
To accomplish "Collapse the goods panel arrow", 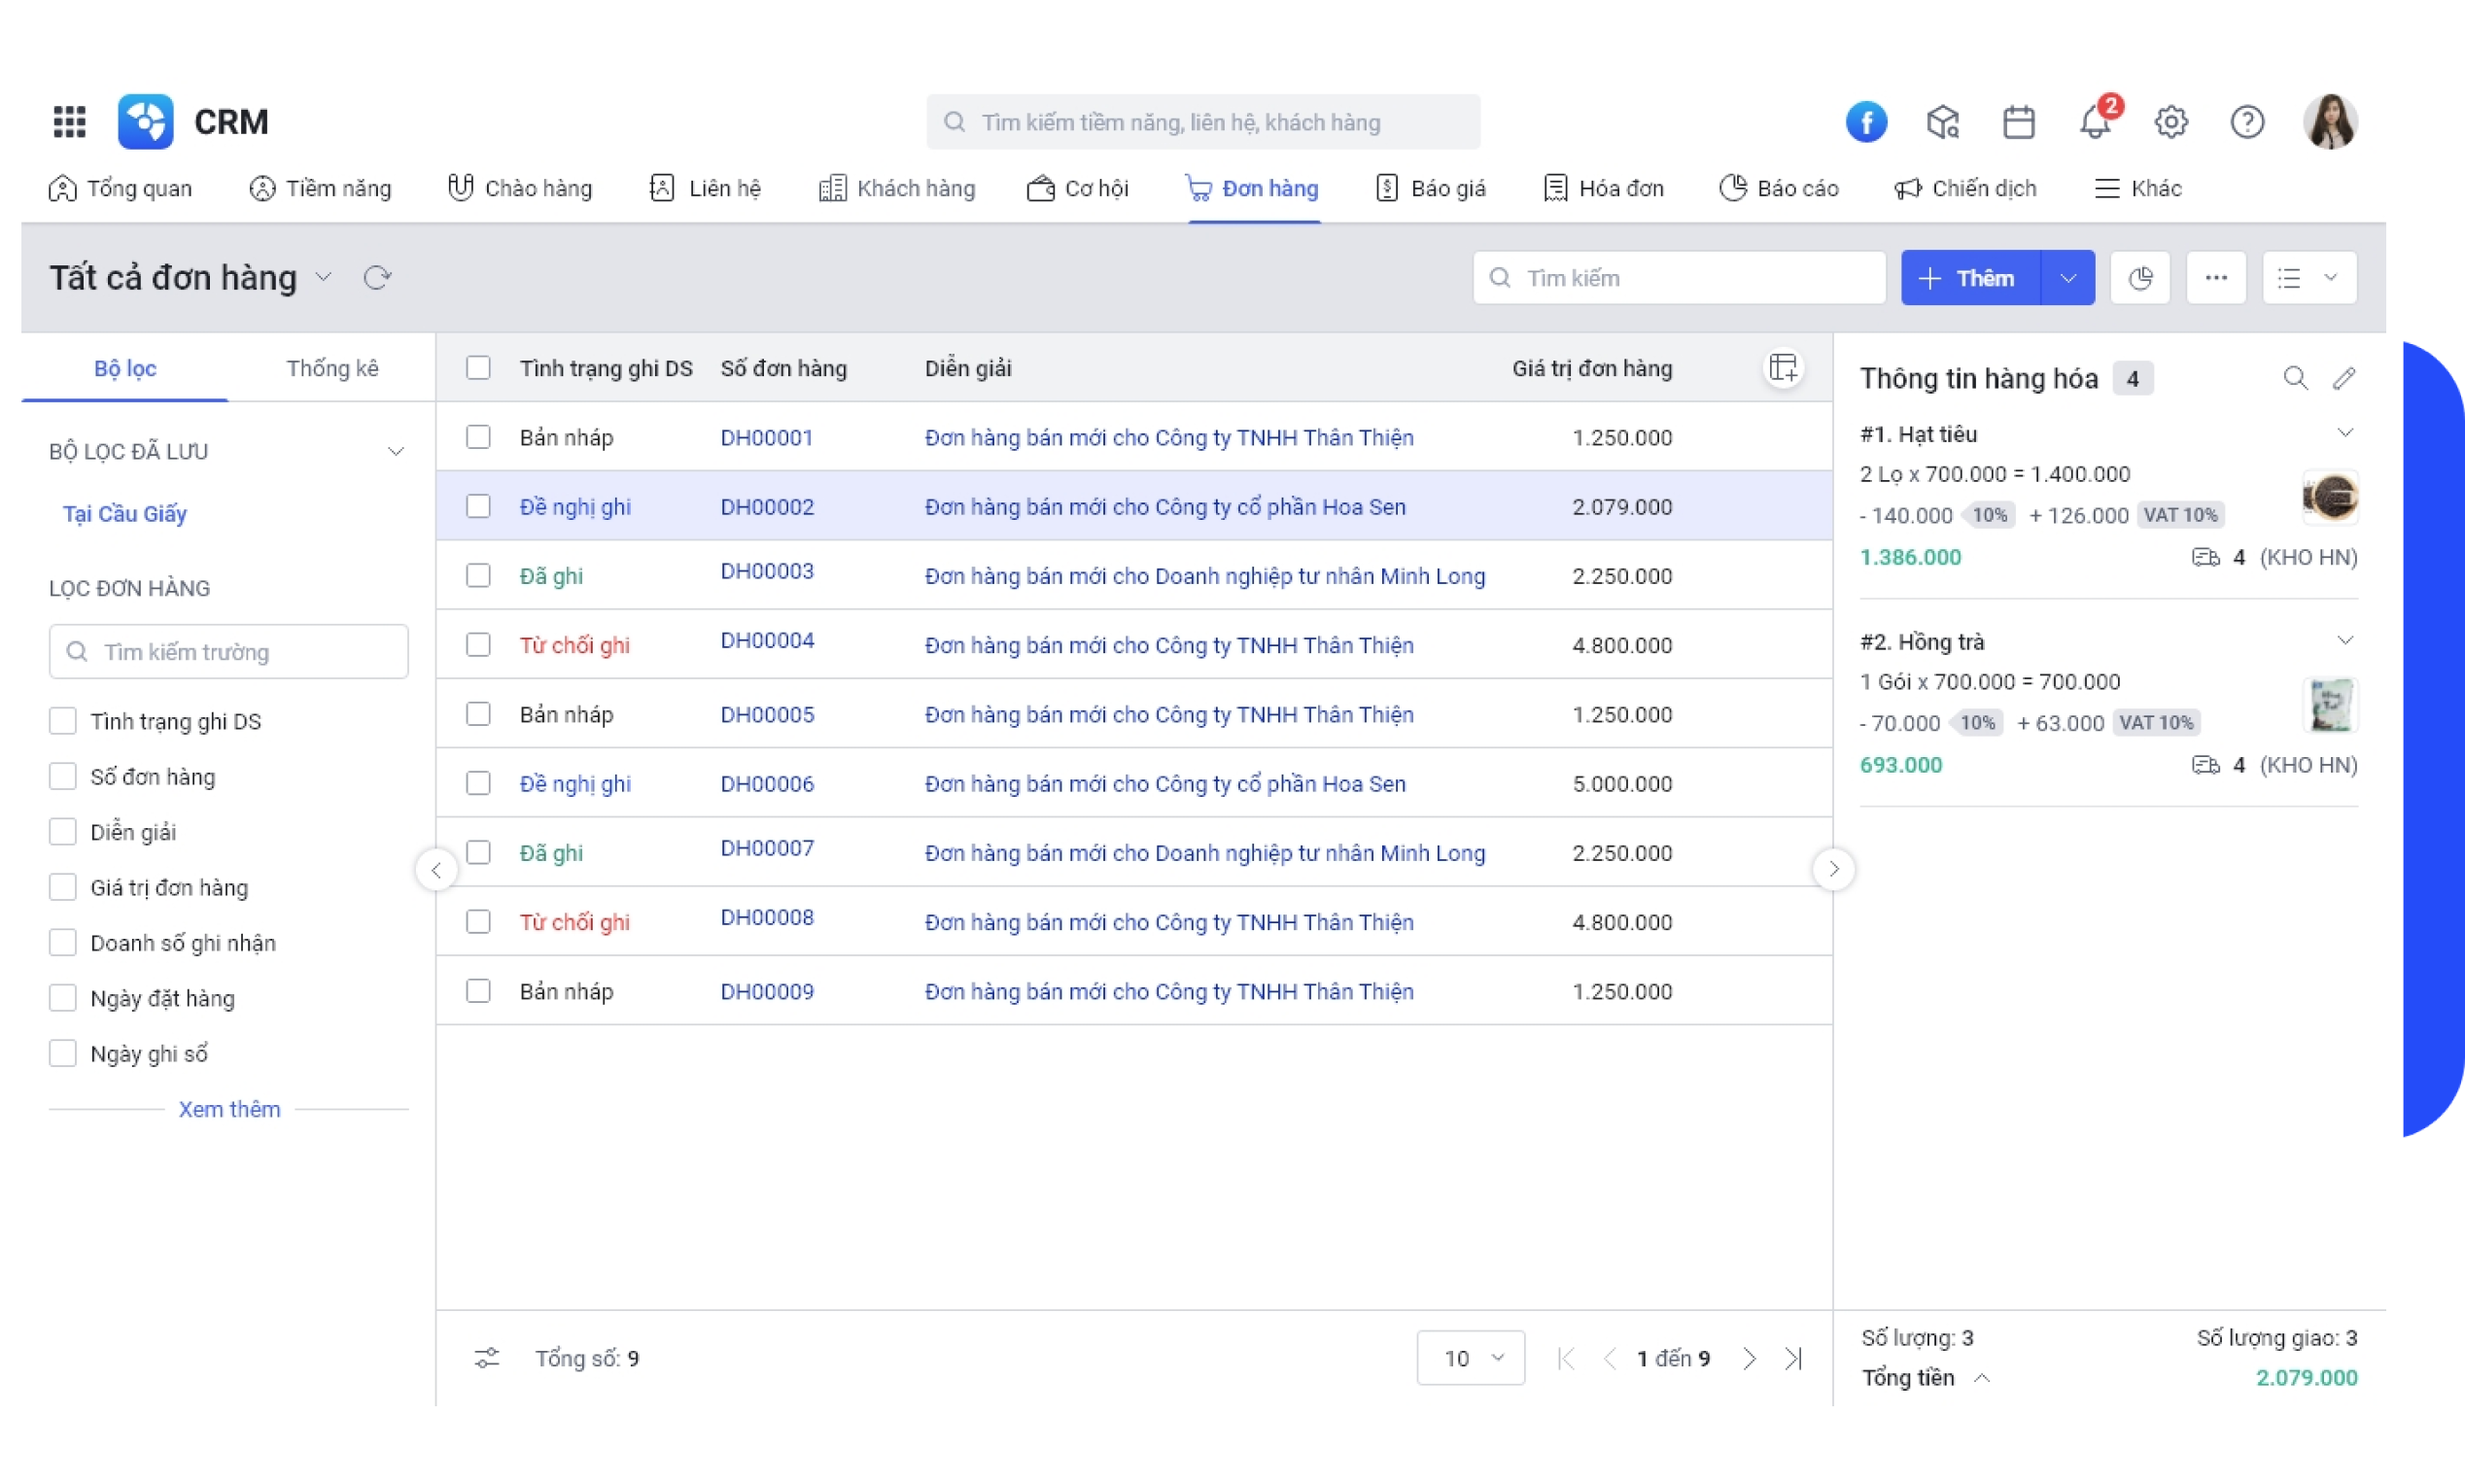I will 1833,870.
